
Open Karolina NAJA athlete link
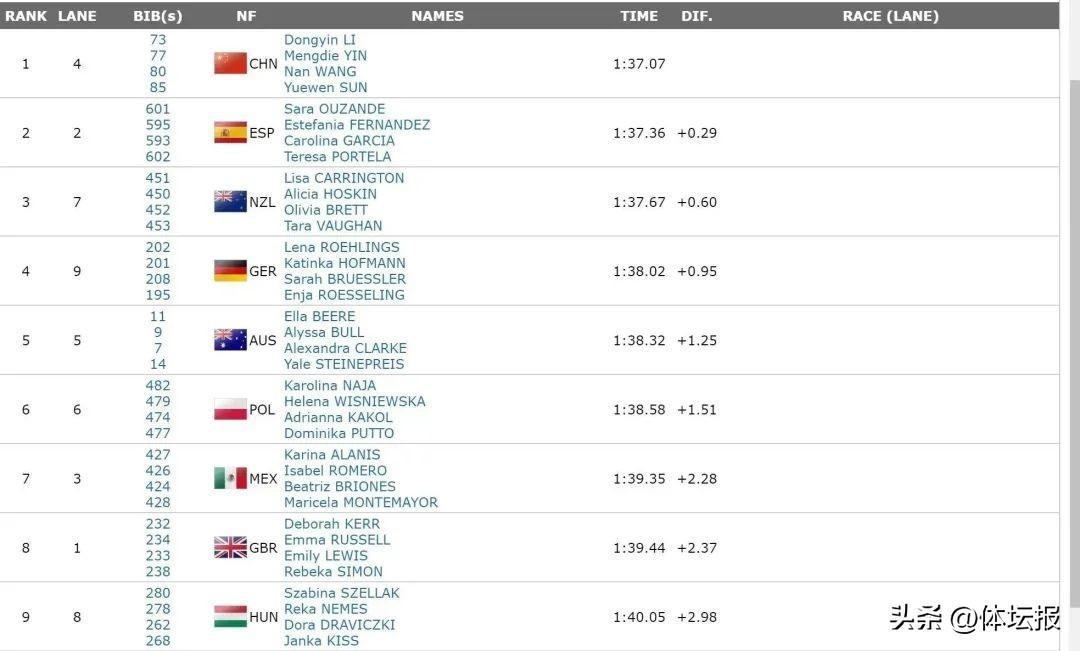tap(330, 386)
